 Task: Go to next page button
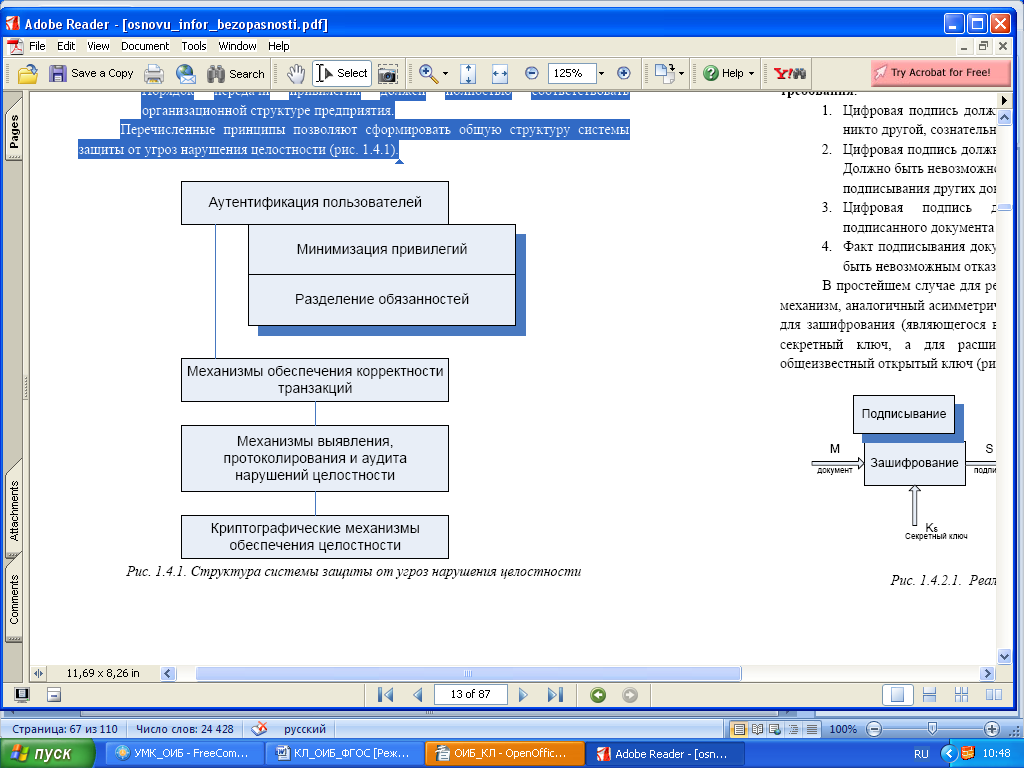click(523, 695)
